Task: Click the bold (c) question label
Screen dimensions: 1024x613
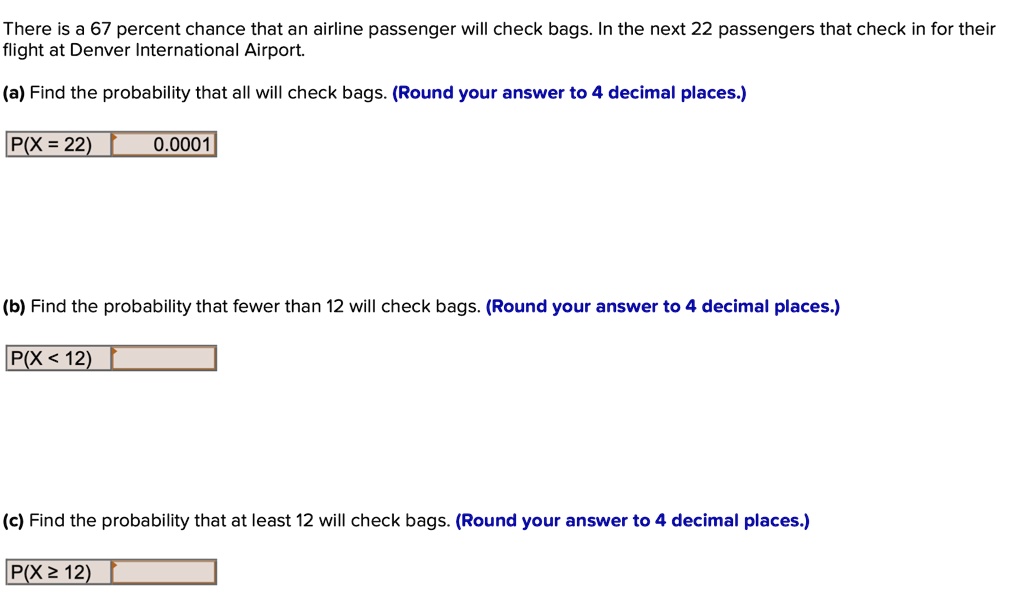Action: click(x=16, y=520)
